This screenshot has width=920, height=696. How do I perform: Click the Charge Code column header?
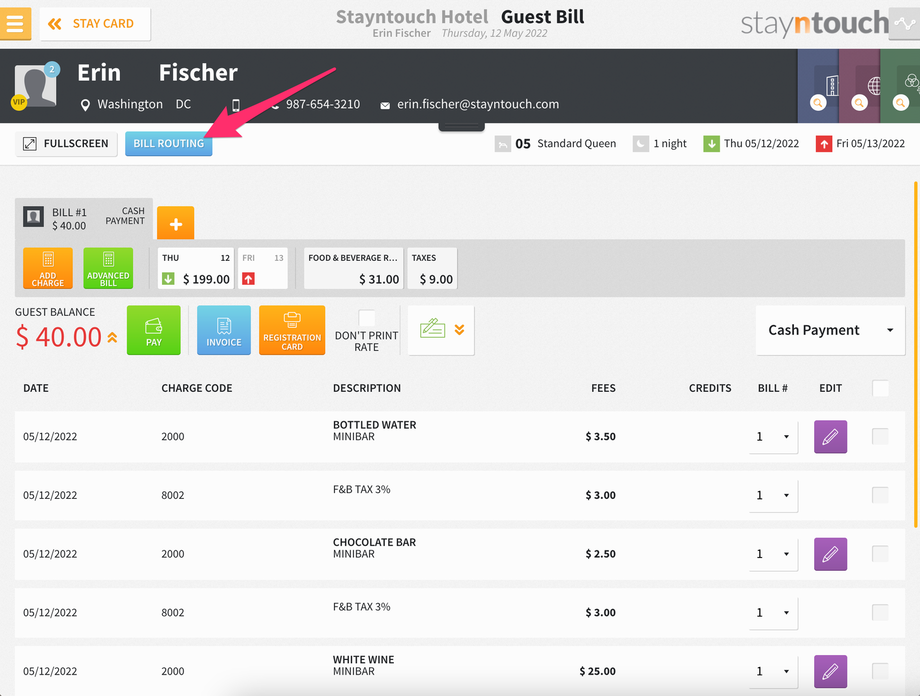[x=197, y=388]
